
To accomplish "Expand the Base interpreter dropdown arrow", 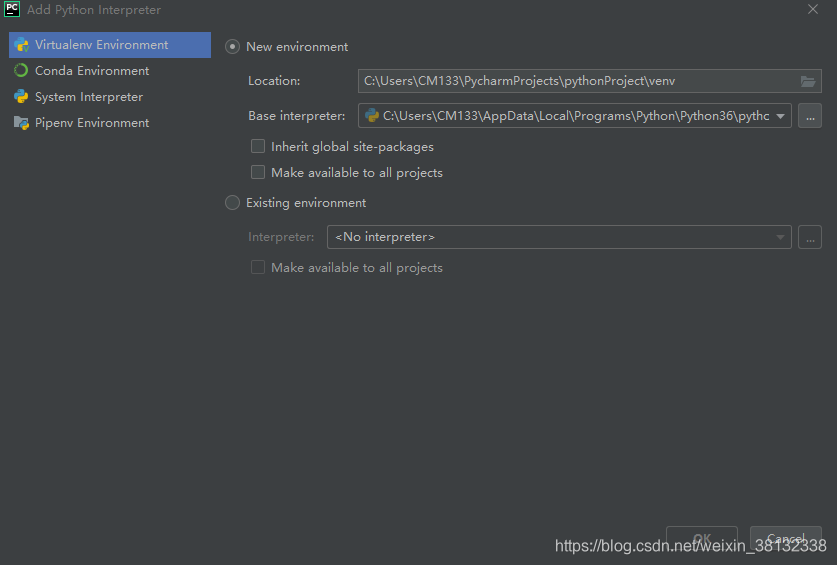I will pos(780,116).
